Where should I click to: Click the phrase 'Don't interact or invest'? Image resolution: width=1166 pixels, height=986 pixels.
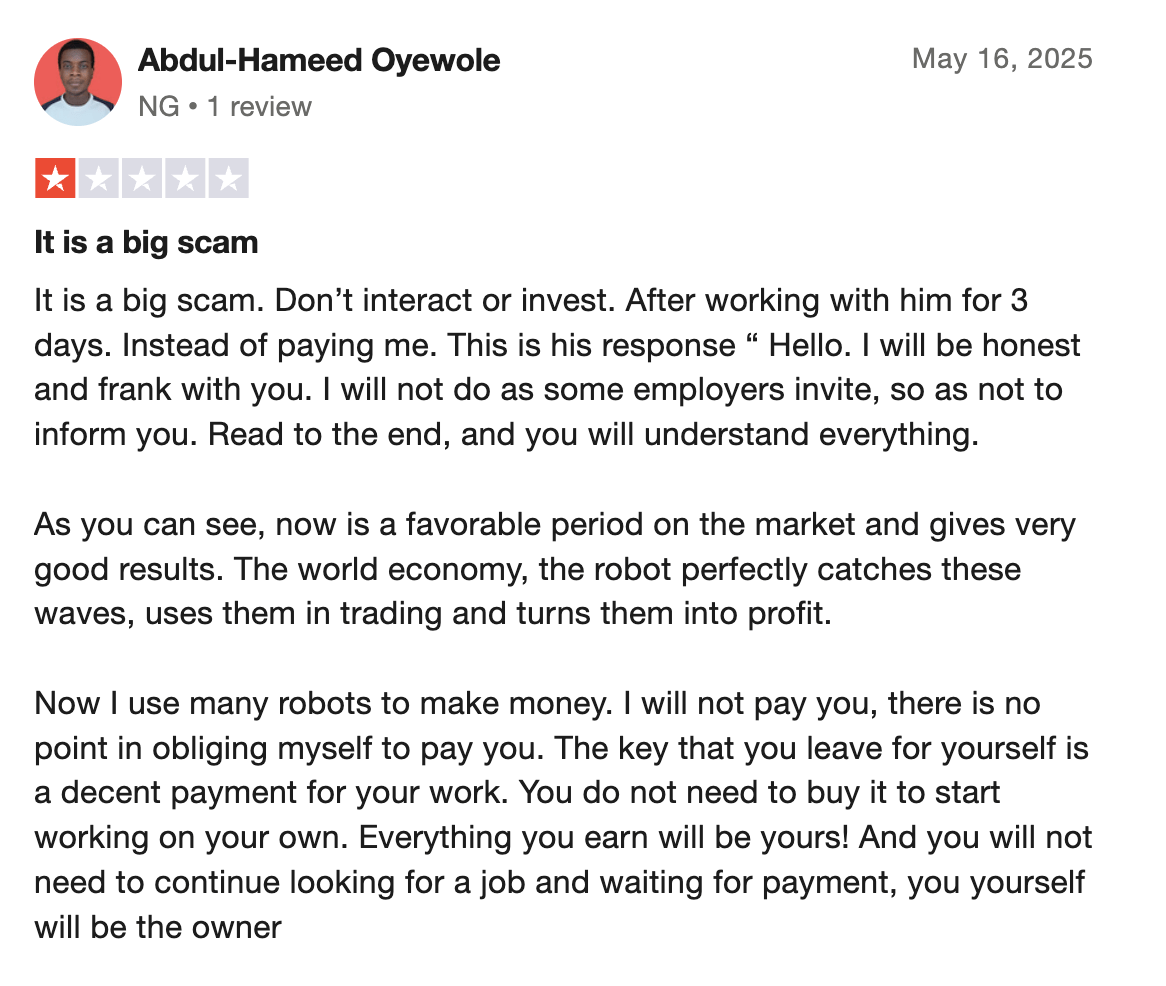(445, 300)
